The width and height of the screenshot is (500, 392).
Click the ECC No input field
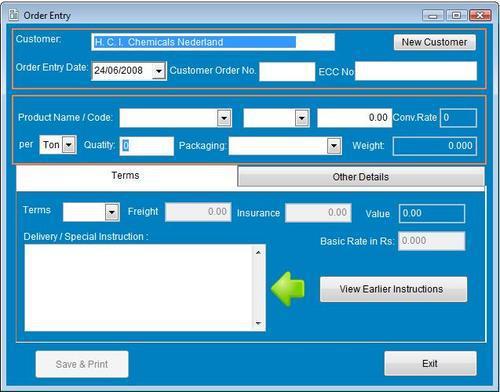point(416,71)
